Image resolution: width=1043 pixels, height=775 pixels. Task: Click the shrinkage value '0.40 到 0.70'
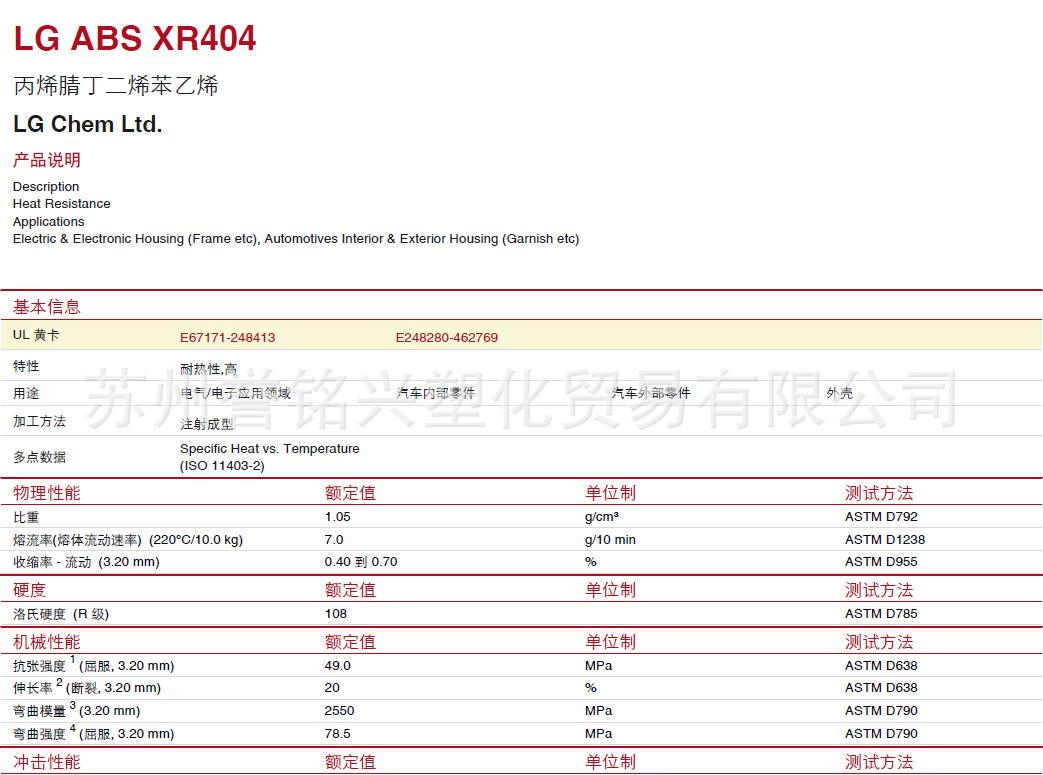point(361,562)
